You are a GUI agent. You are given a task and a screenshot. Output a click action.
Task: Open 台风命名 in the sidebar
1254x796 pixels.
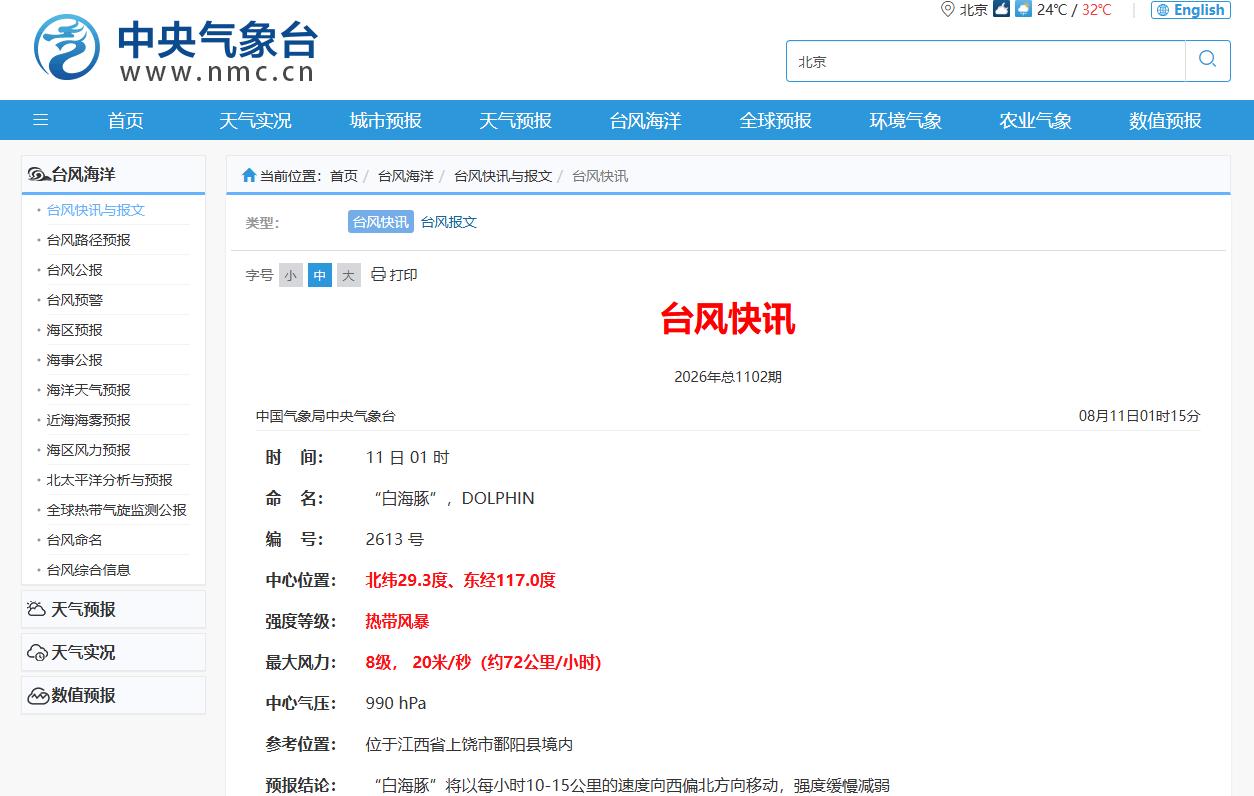[x=75, y=540]
